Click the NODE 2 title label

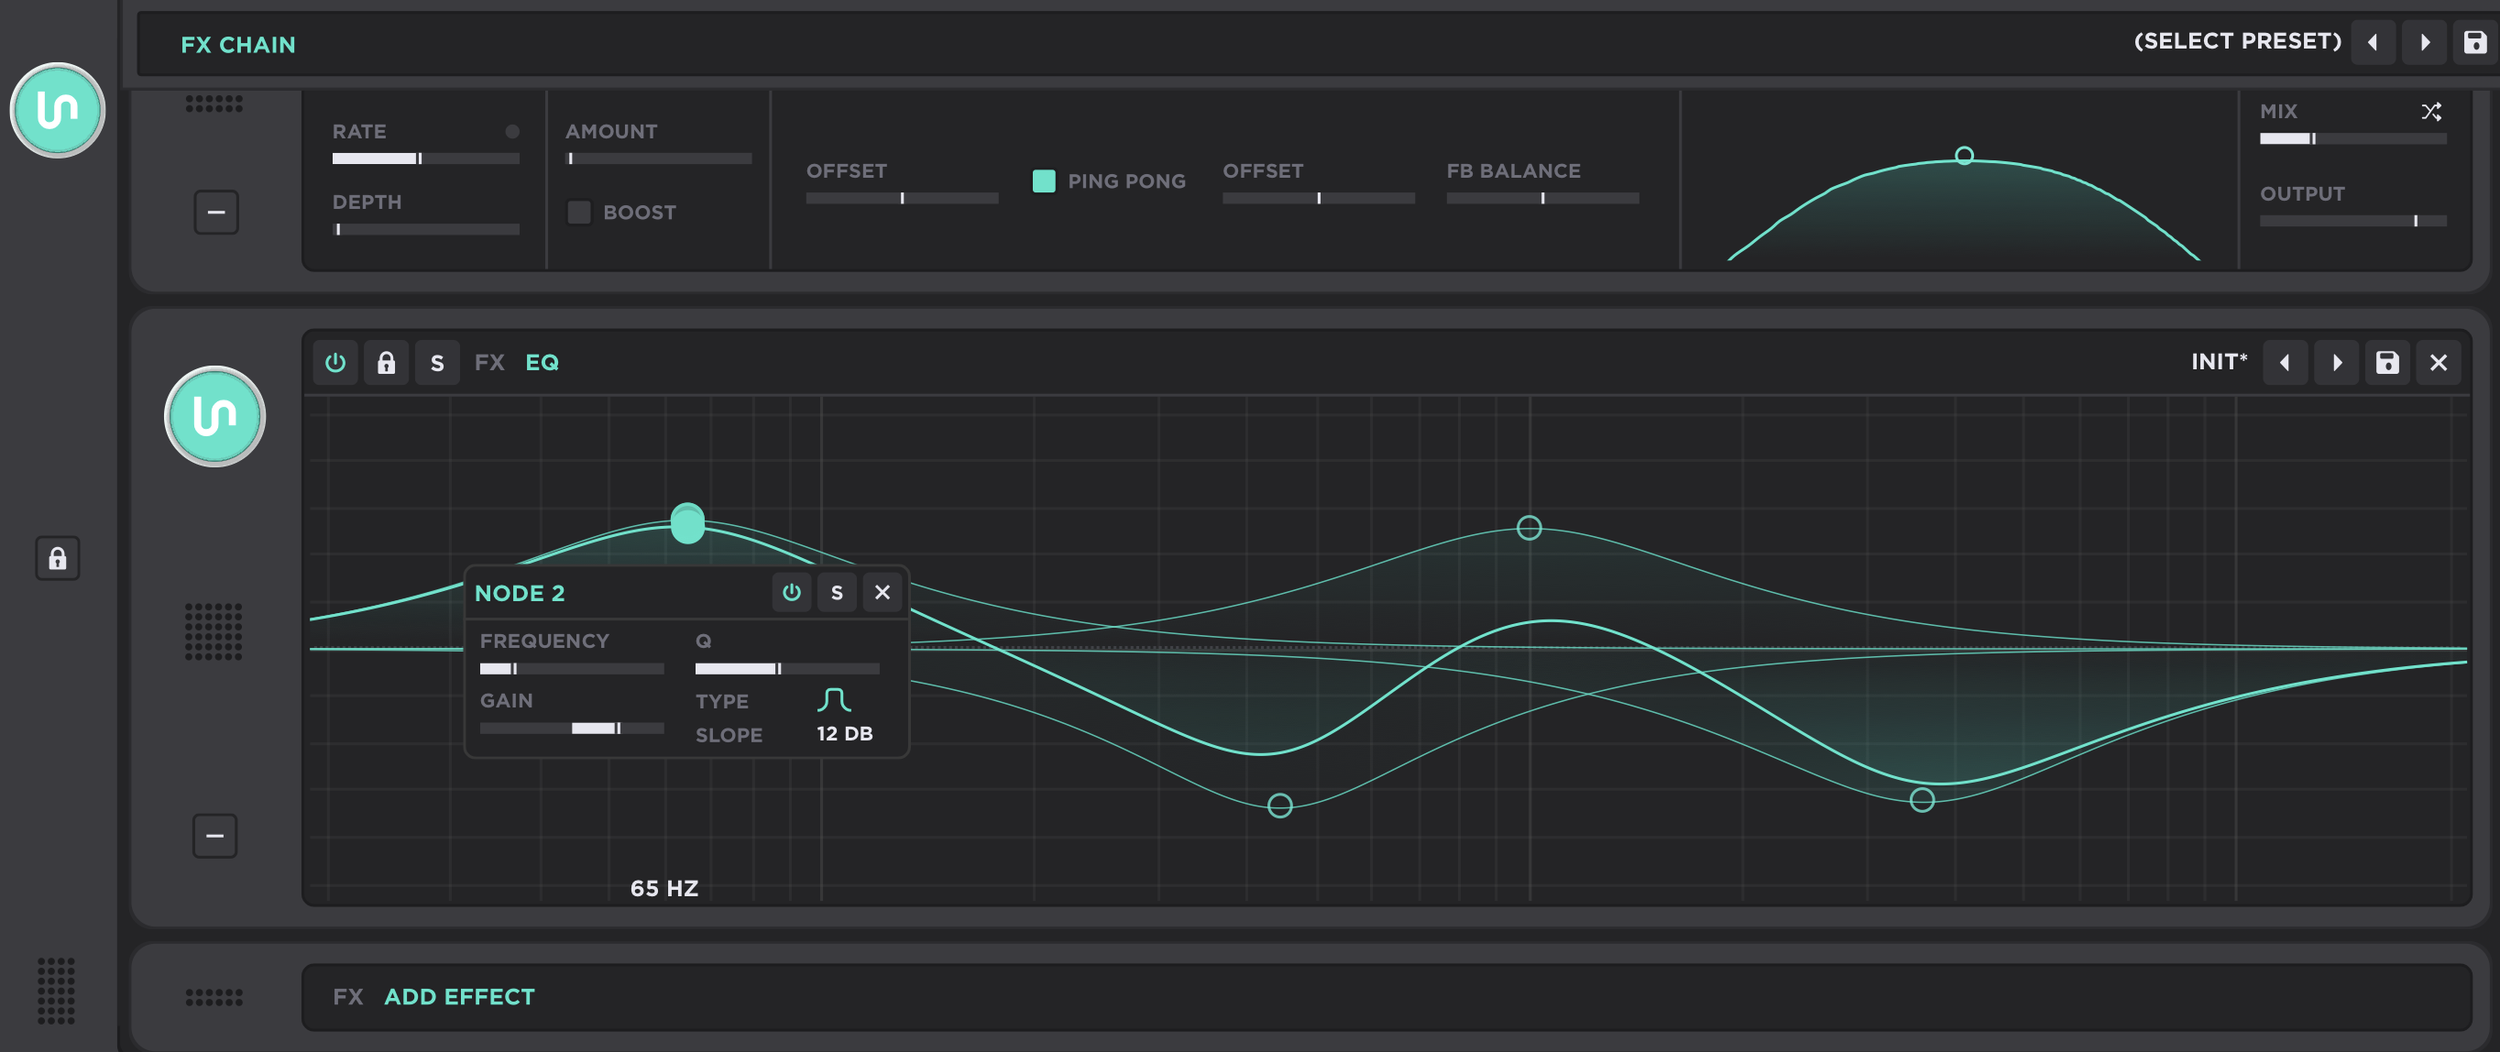pyautogui.click(x=520, y=593)
